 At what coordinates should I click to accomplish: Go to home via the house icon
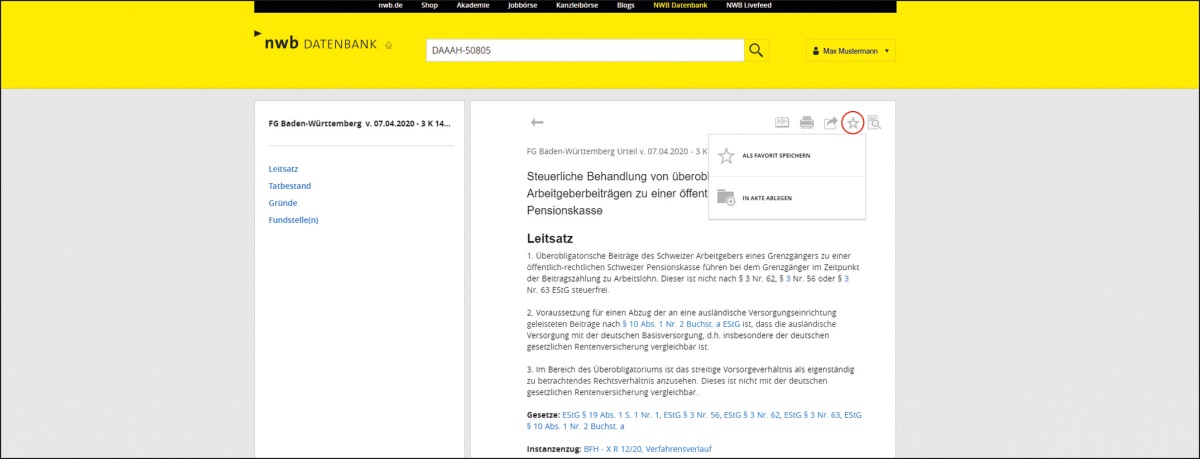pos(388,45)
